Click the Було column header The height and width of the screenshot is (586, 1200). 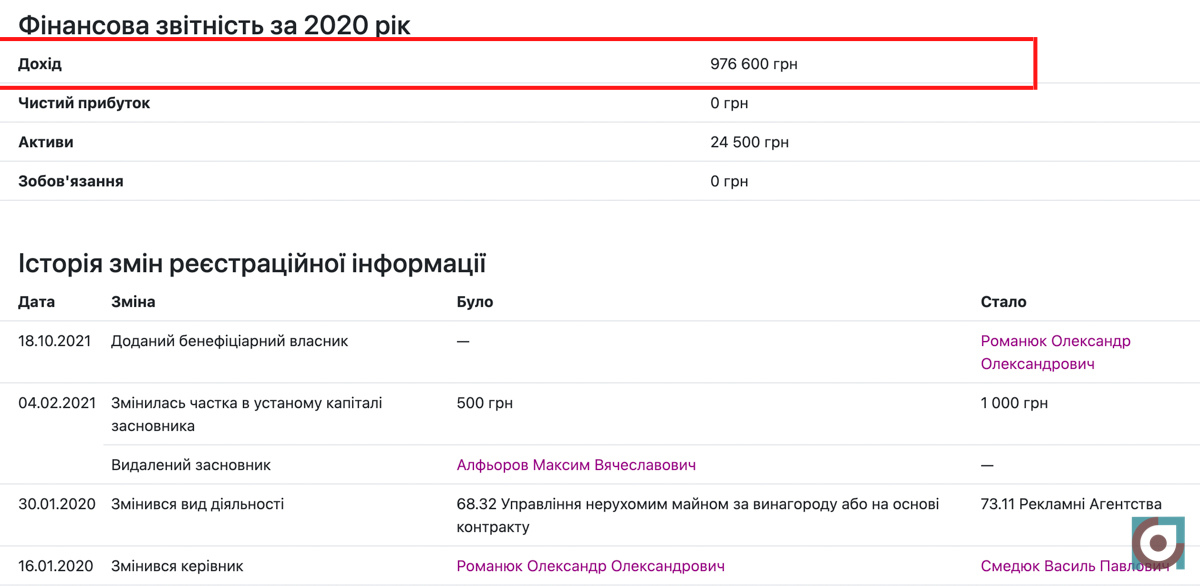475,301
